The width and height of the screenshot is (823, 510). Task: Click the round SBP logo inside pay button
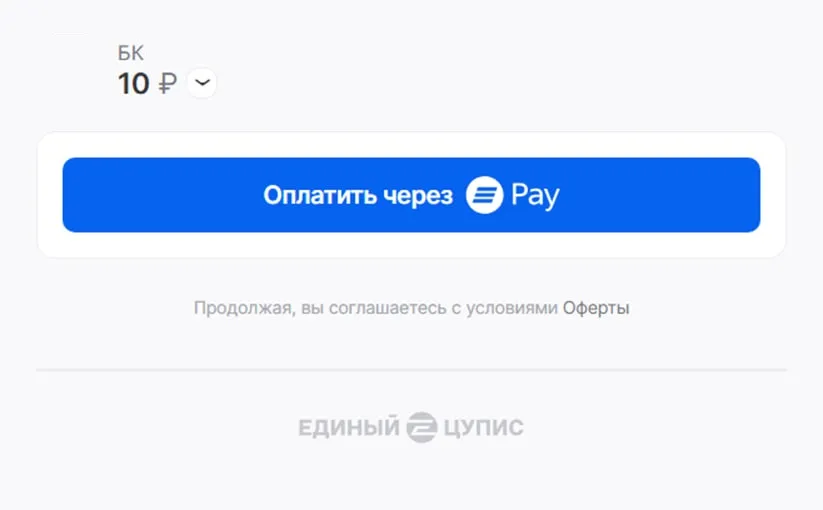tap(484, 195)
